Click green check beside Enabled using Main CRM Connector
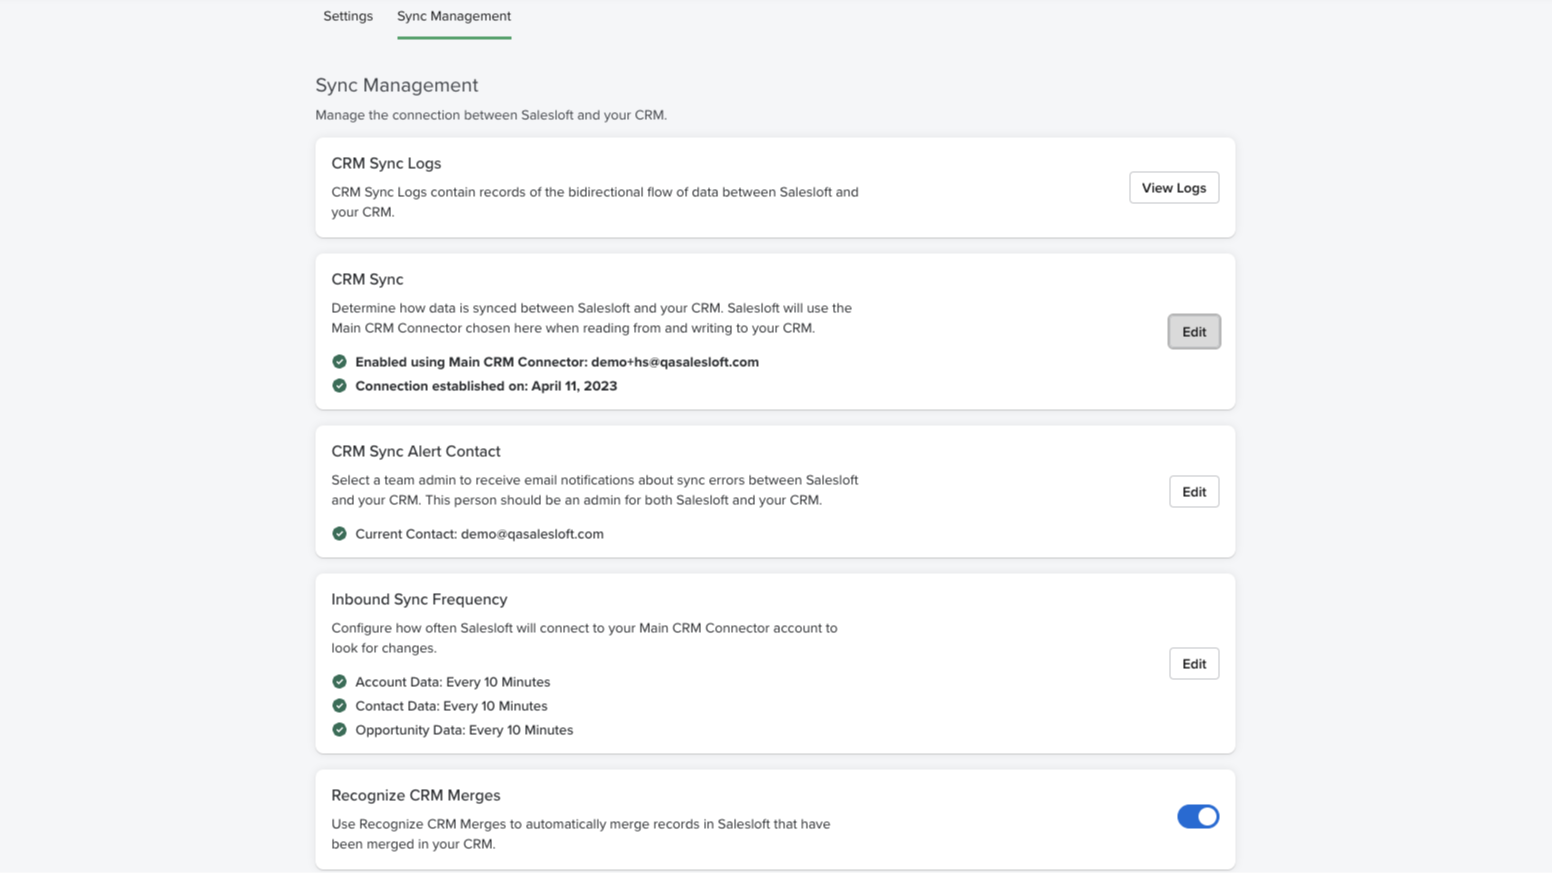The width and height of the screenshot is (1552, 873). coord(339,362)
